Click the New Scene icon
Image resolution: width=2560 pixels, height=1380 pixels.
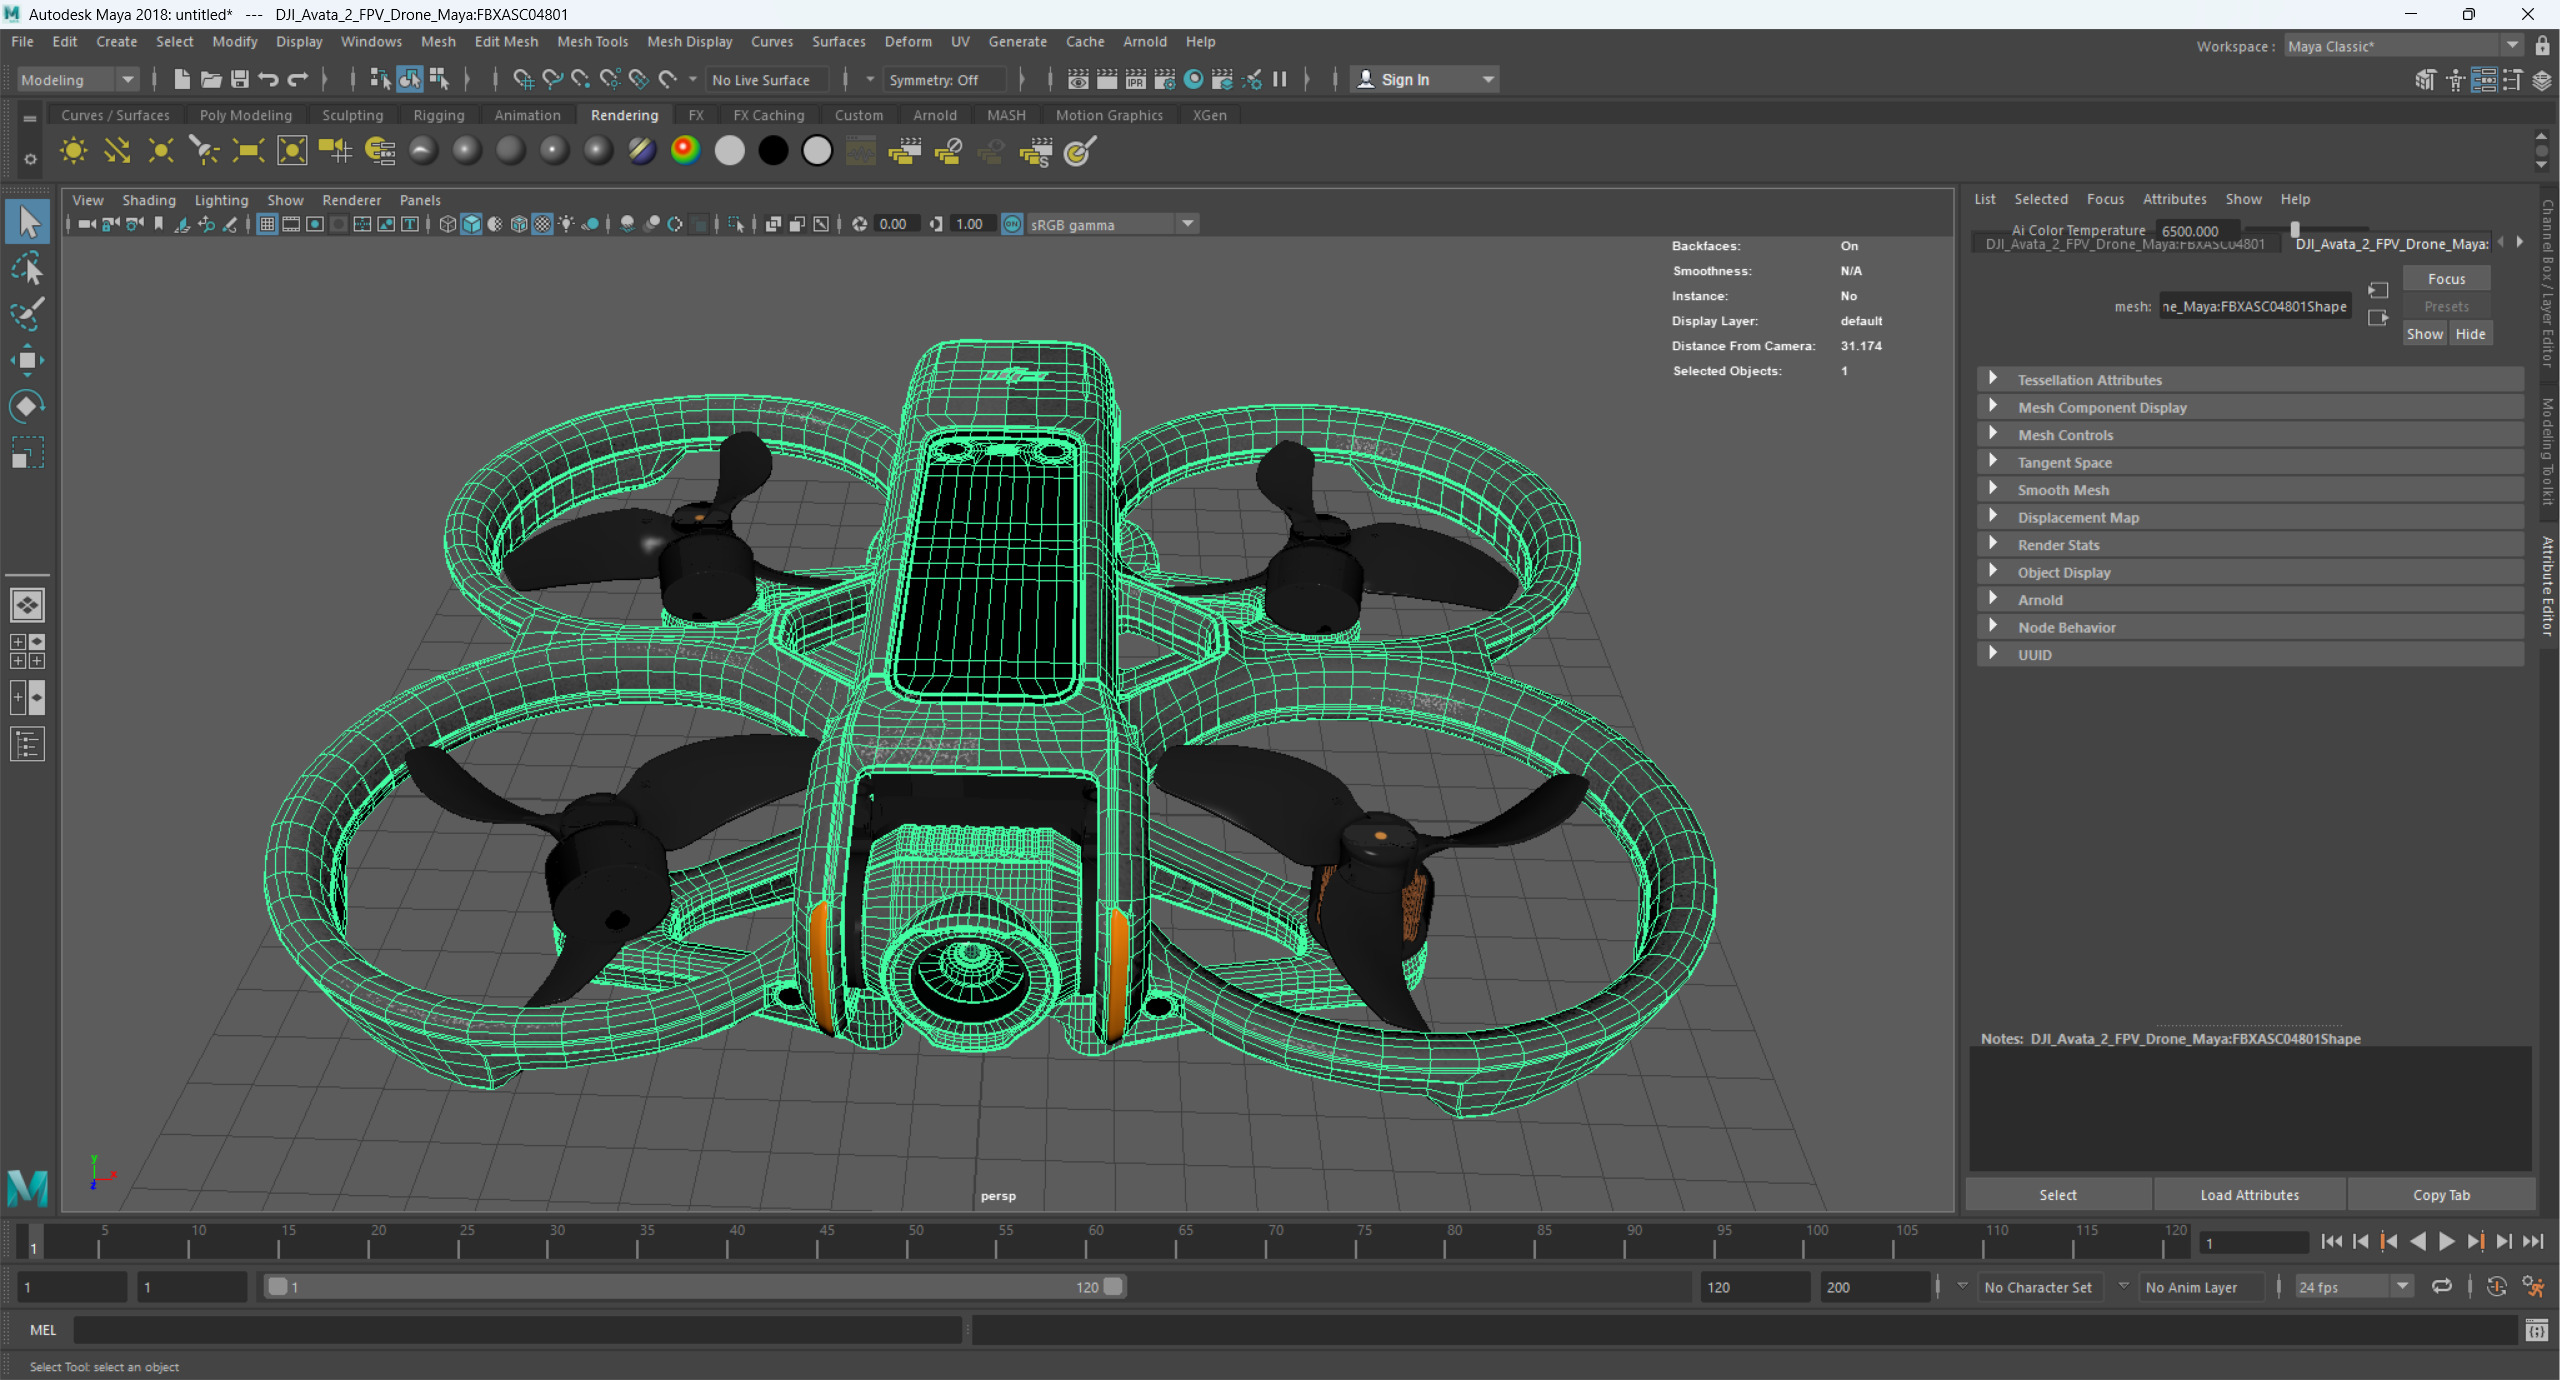click(181, 79)
